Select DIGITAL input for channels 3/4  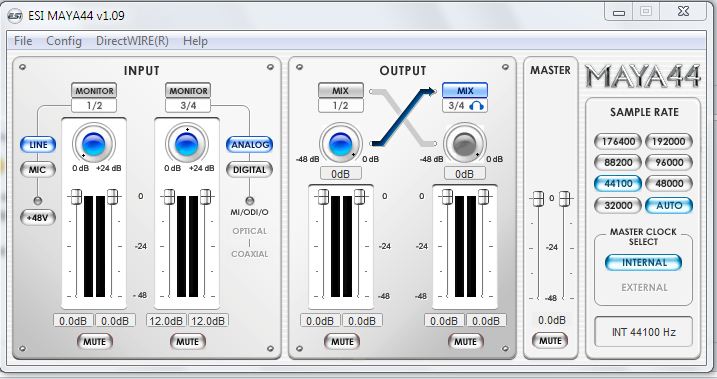[250, 170]
